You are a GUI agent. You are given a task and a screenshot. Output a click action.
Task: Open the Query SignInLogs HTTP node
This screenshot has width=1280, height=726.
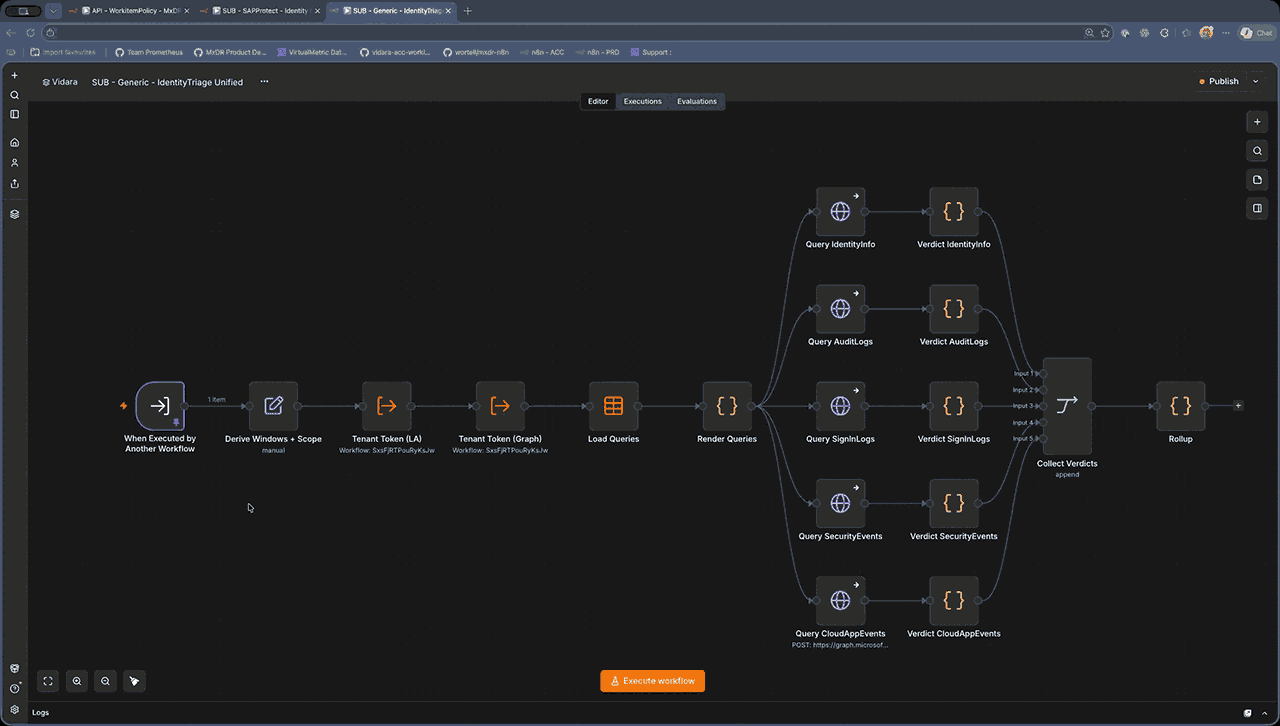click(840, 406)
